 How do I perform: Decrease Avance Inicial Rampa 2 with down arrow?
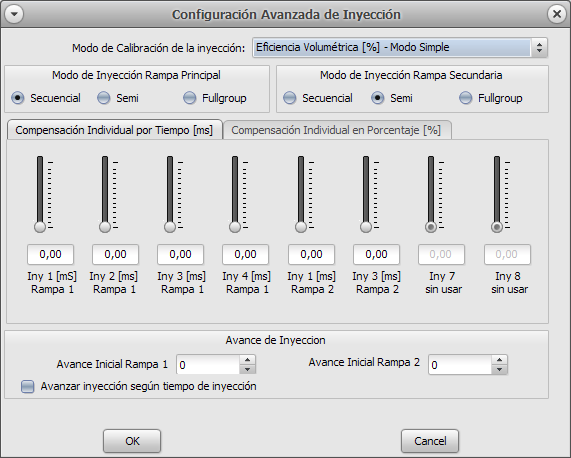tap(499, 369)
